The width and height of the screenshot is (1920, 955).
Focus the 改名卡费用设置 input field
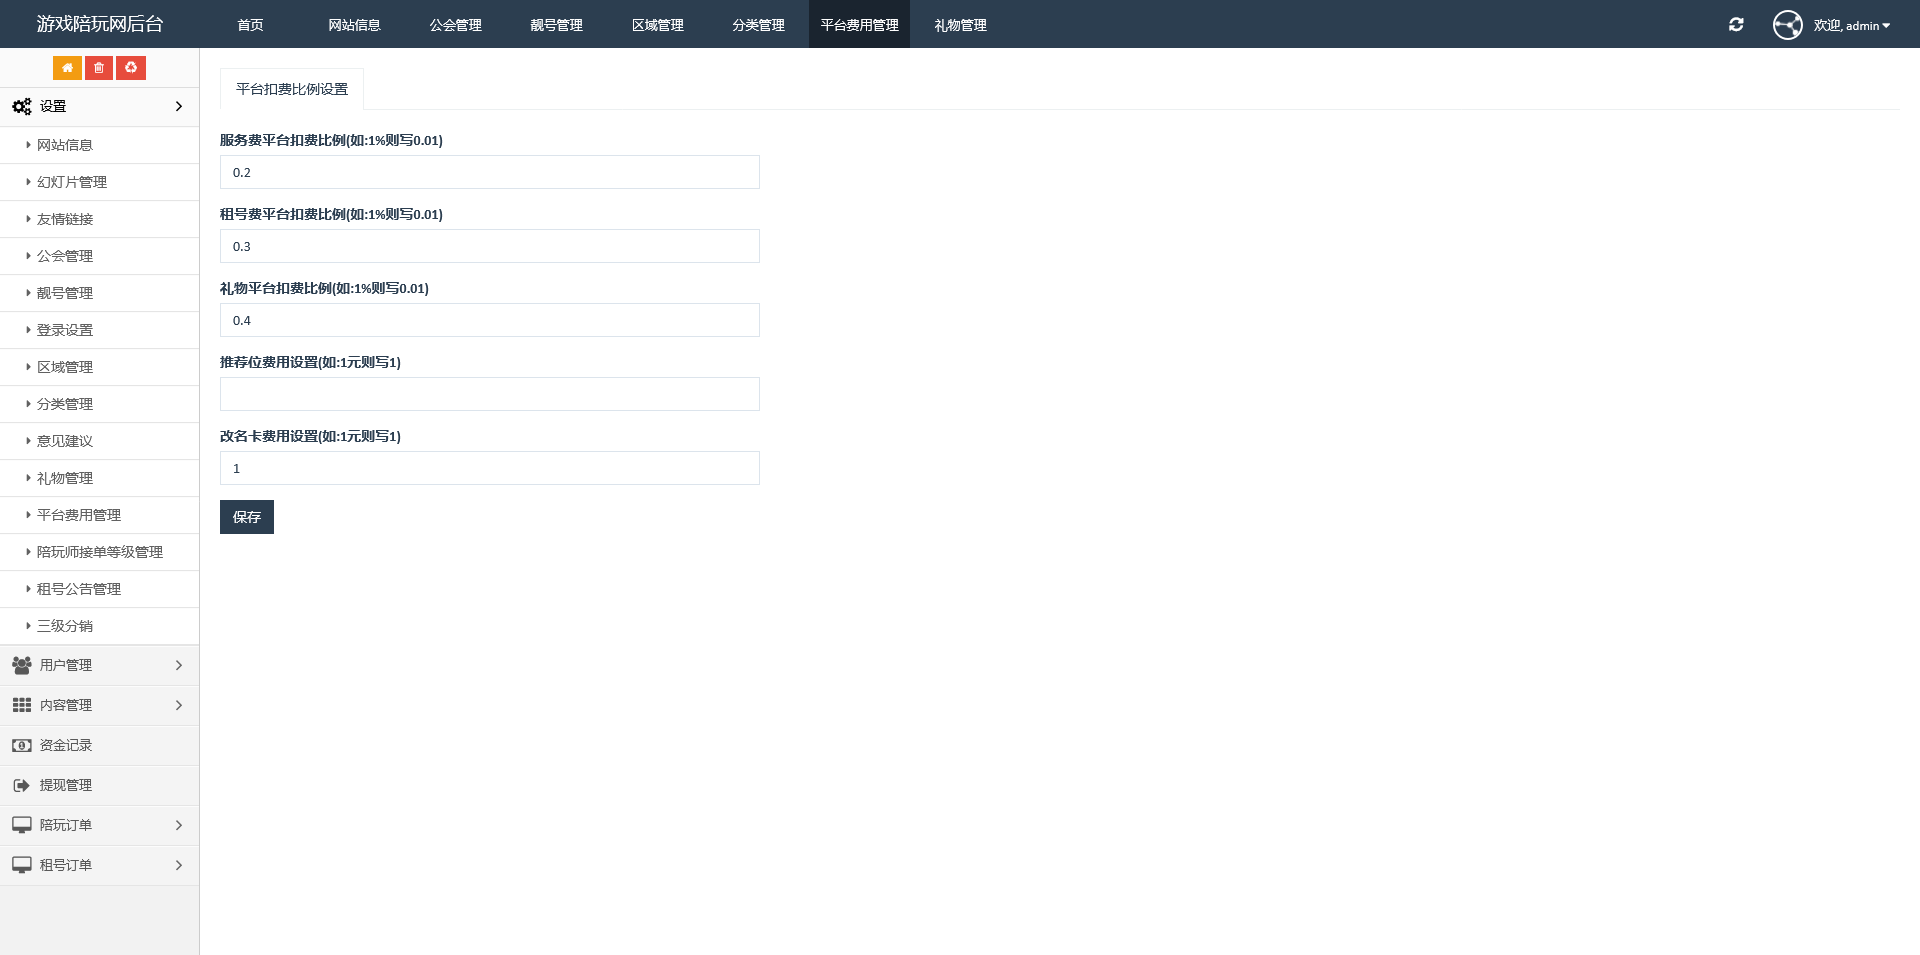pyautogui.click(x=490, y=468)
